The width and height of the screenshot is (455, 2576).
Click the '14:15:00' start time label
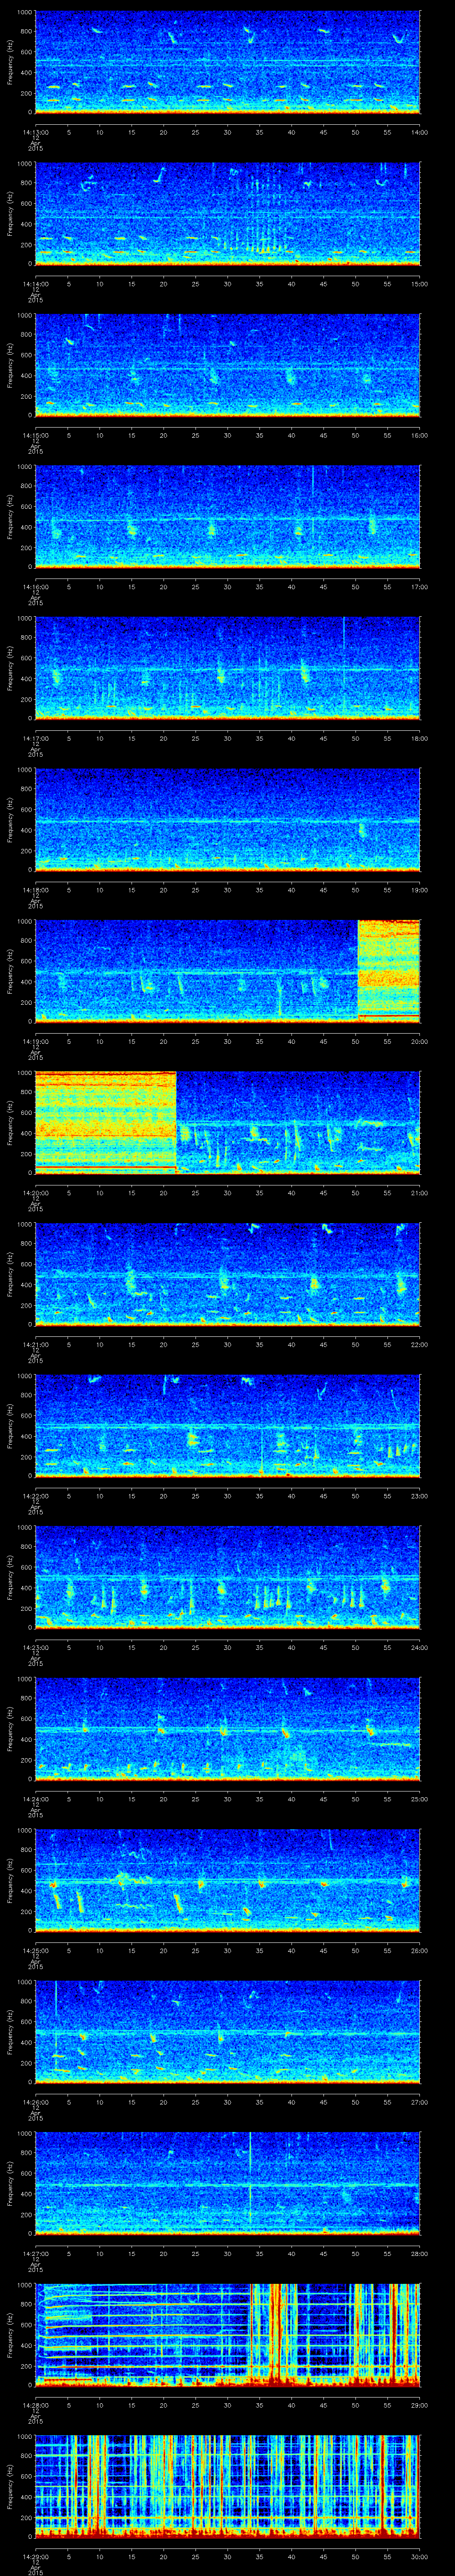(35, 435)
